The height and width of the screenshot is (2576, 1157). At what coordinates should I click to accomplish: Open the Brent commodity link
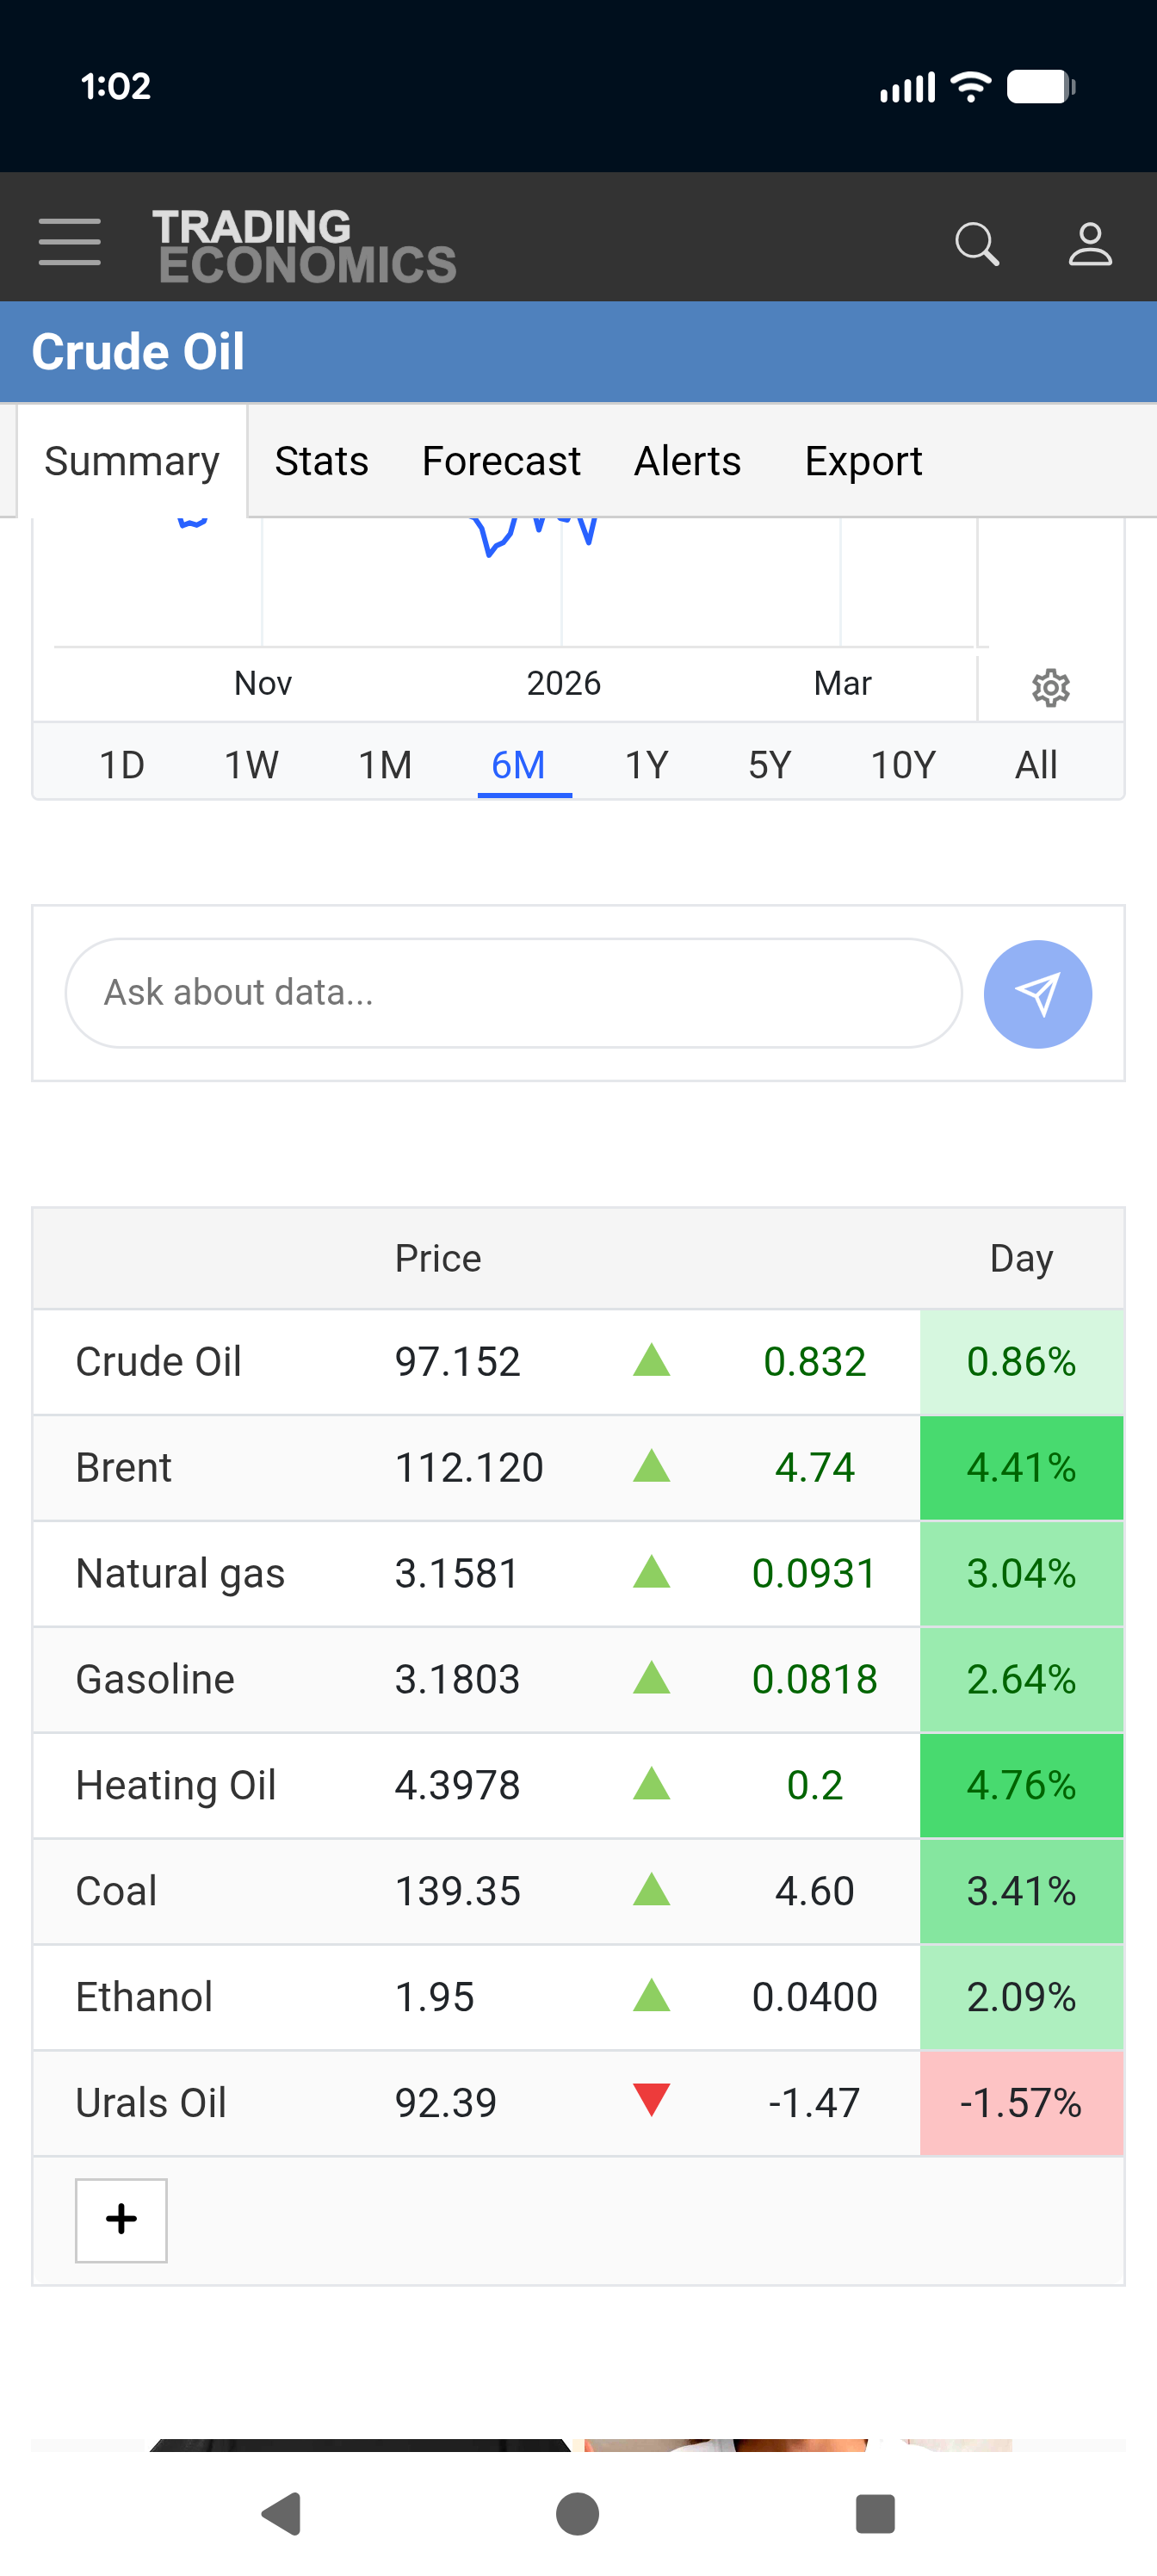124,1467
